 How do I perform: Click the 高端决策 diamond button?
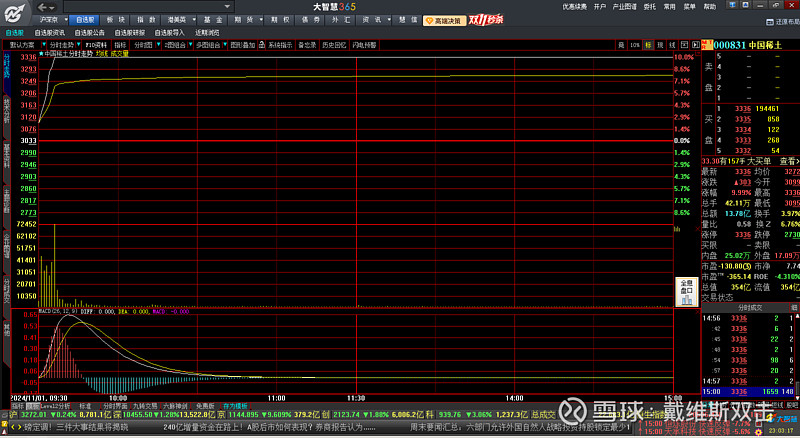click(x=444, y=20)
